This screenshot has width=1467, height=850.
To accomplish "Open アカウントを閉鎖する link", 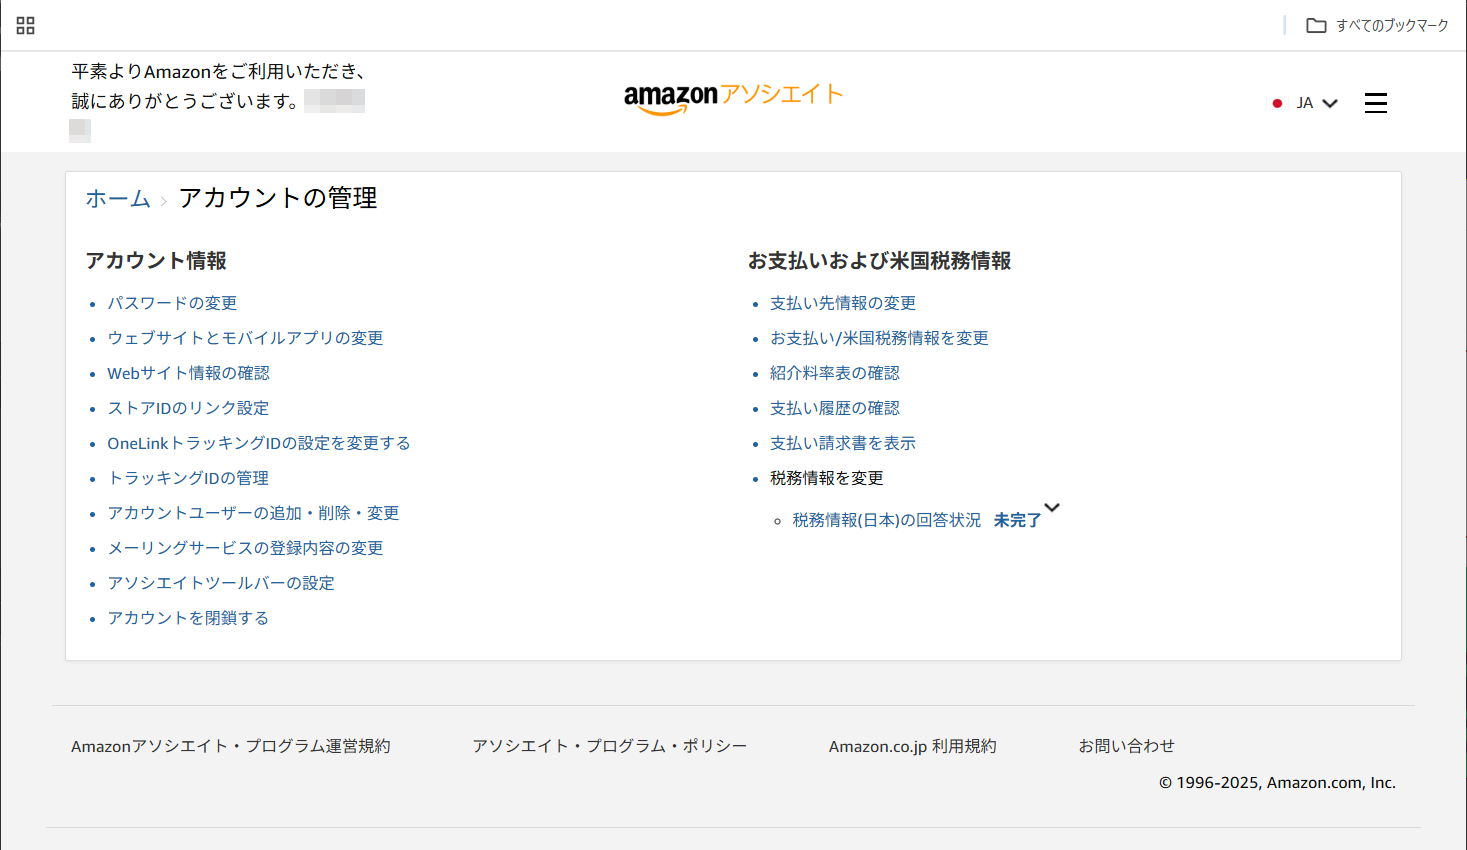I will (x=188, y=618).
